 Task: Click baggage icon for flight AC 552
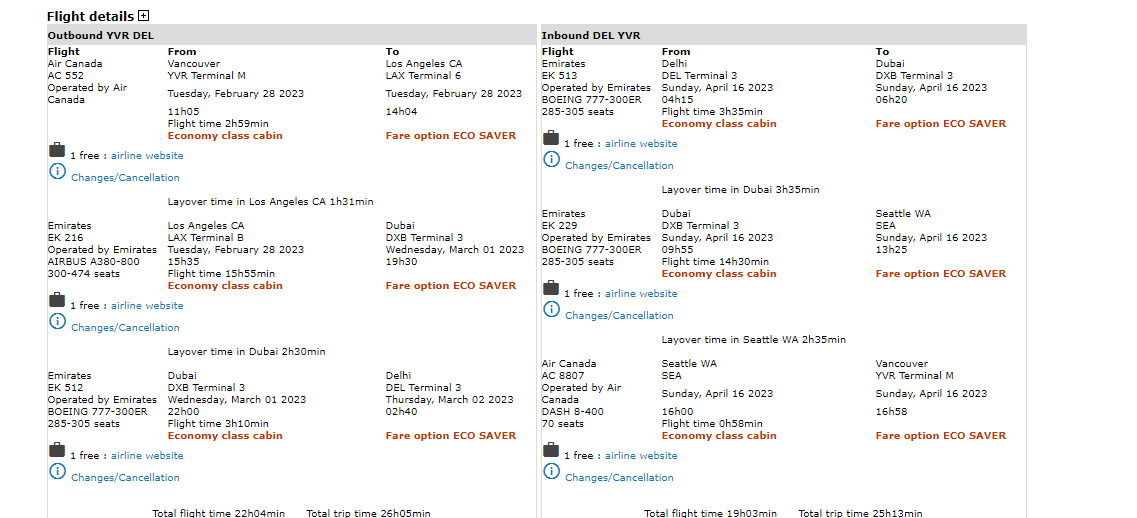pyautogui.click(x=57, y=150)
